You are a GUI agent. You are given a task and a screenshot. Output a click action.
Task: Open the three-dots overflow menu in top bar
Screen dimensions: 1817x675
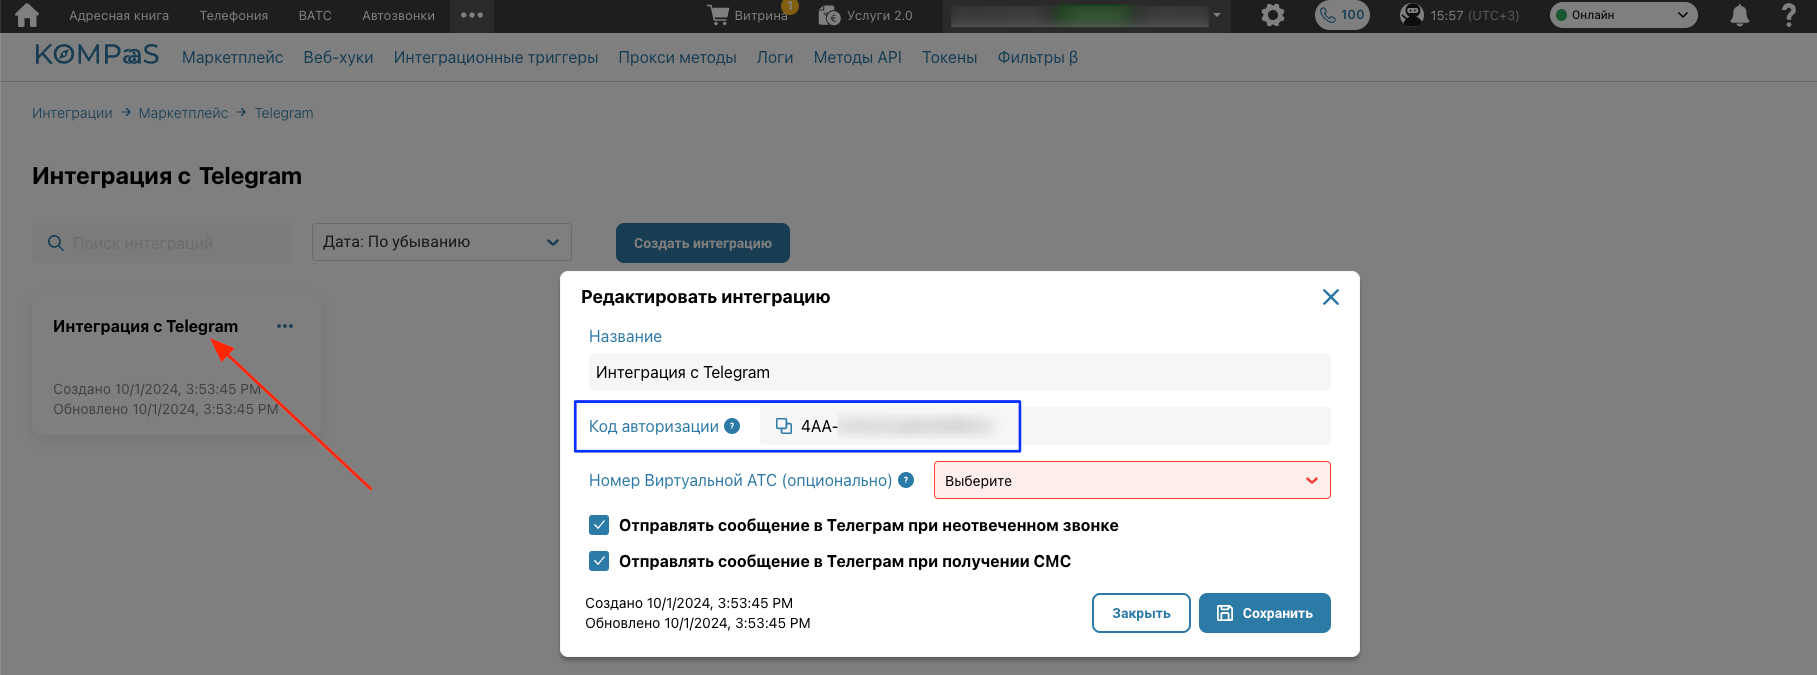472,15
